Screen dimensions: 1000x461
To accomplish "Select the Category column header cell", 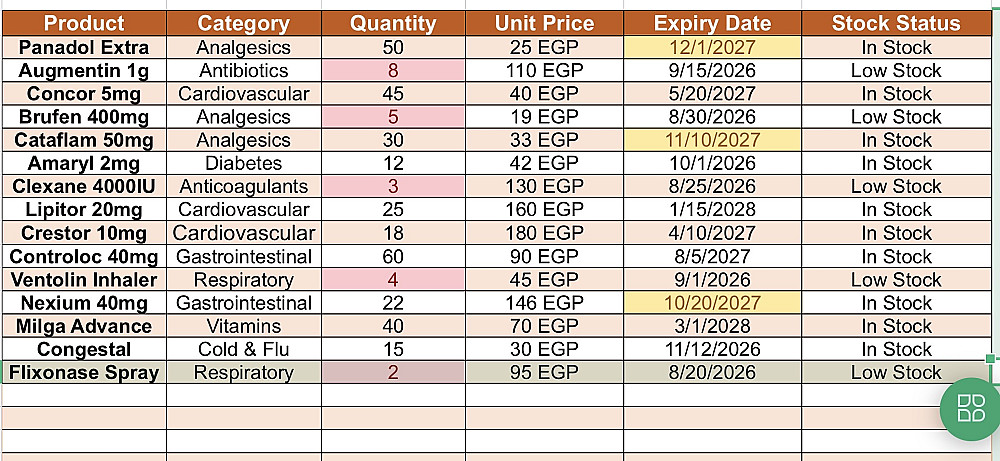I will point(244,24).
